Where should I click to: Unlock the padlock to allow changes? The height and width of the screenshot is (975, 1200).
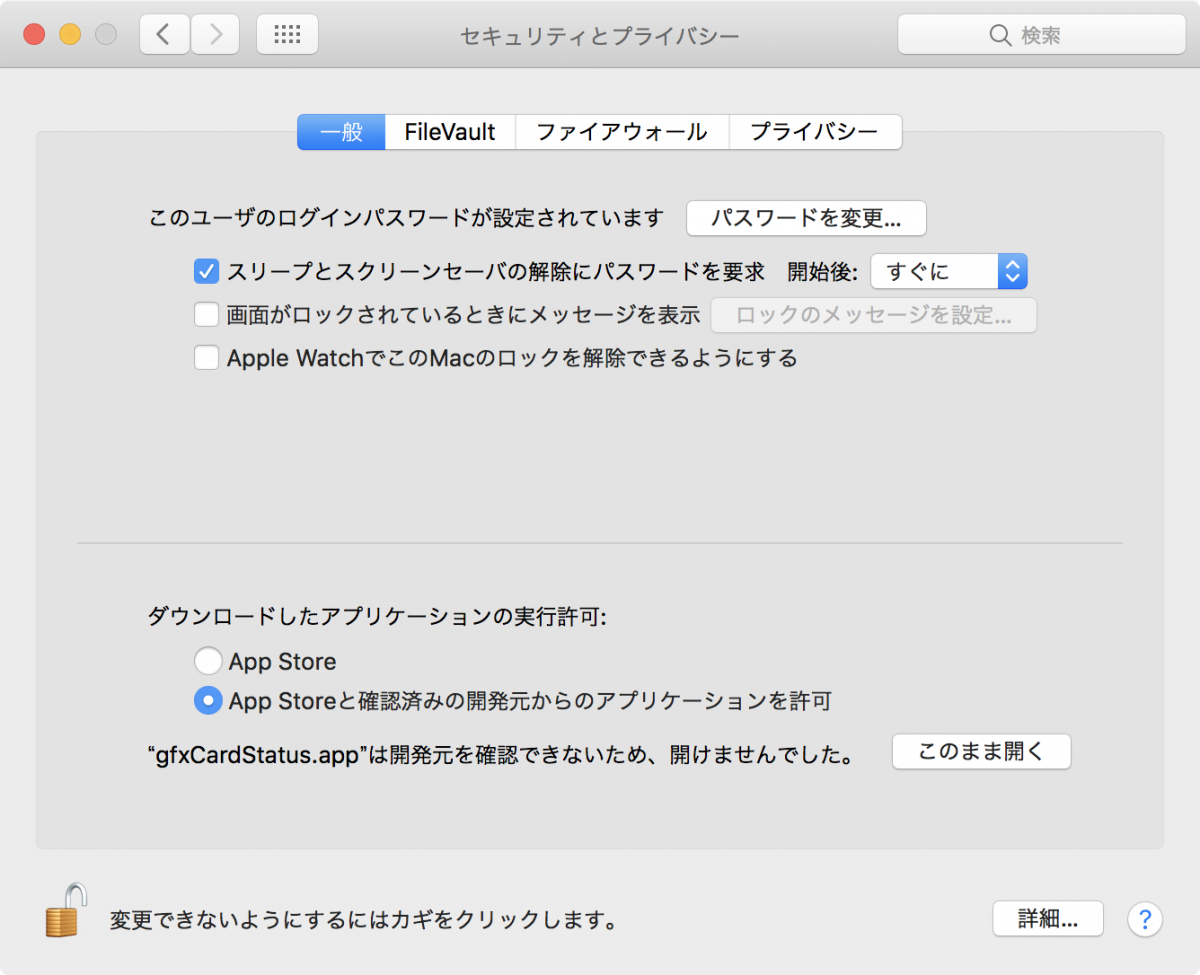tap(62, 917)
